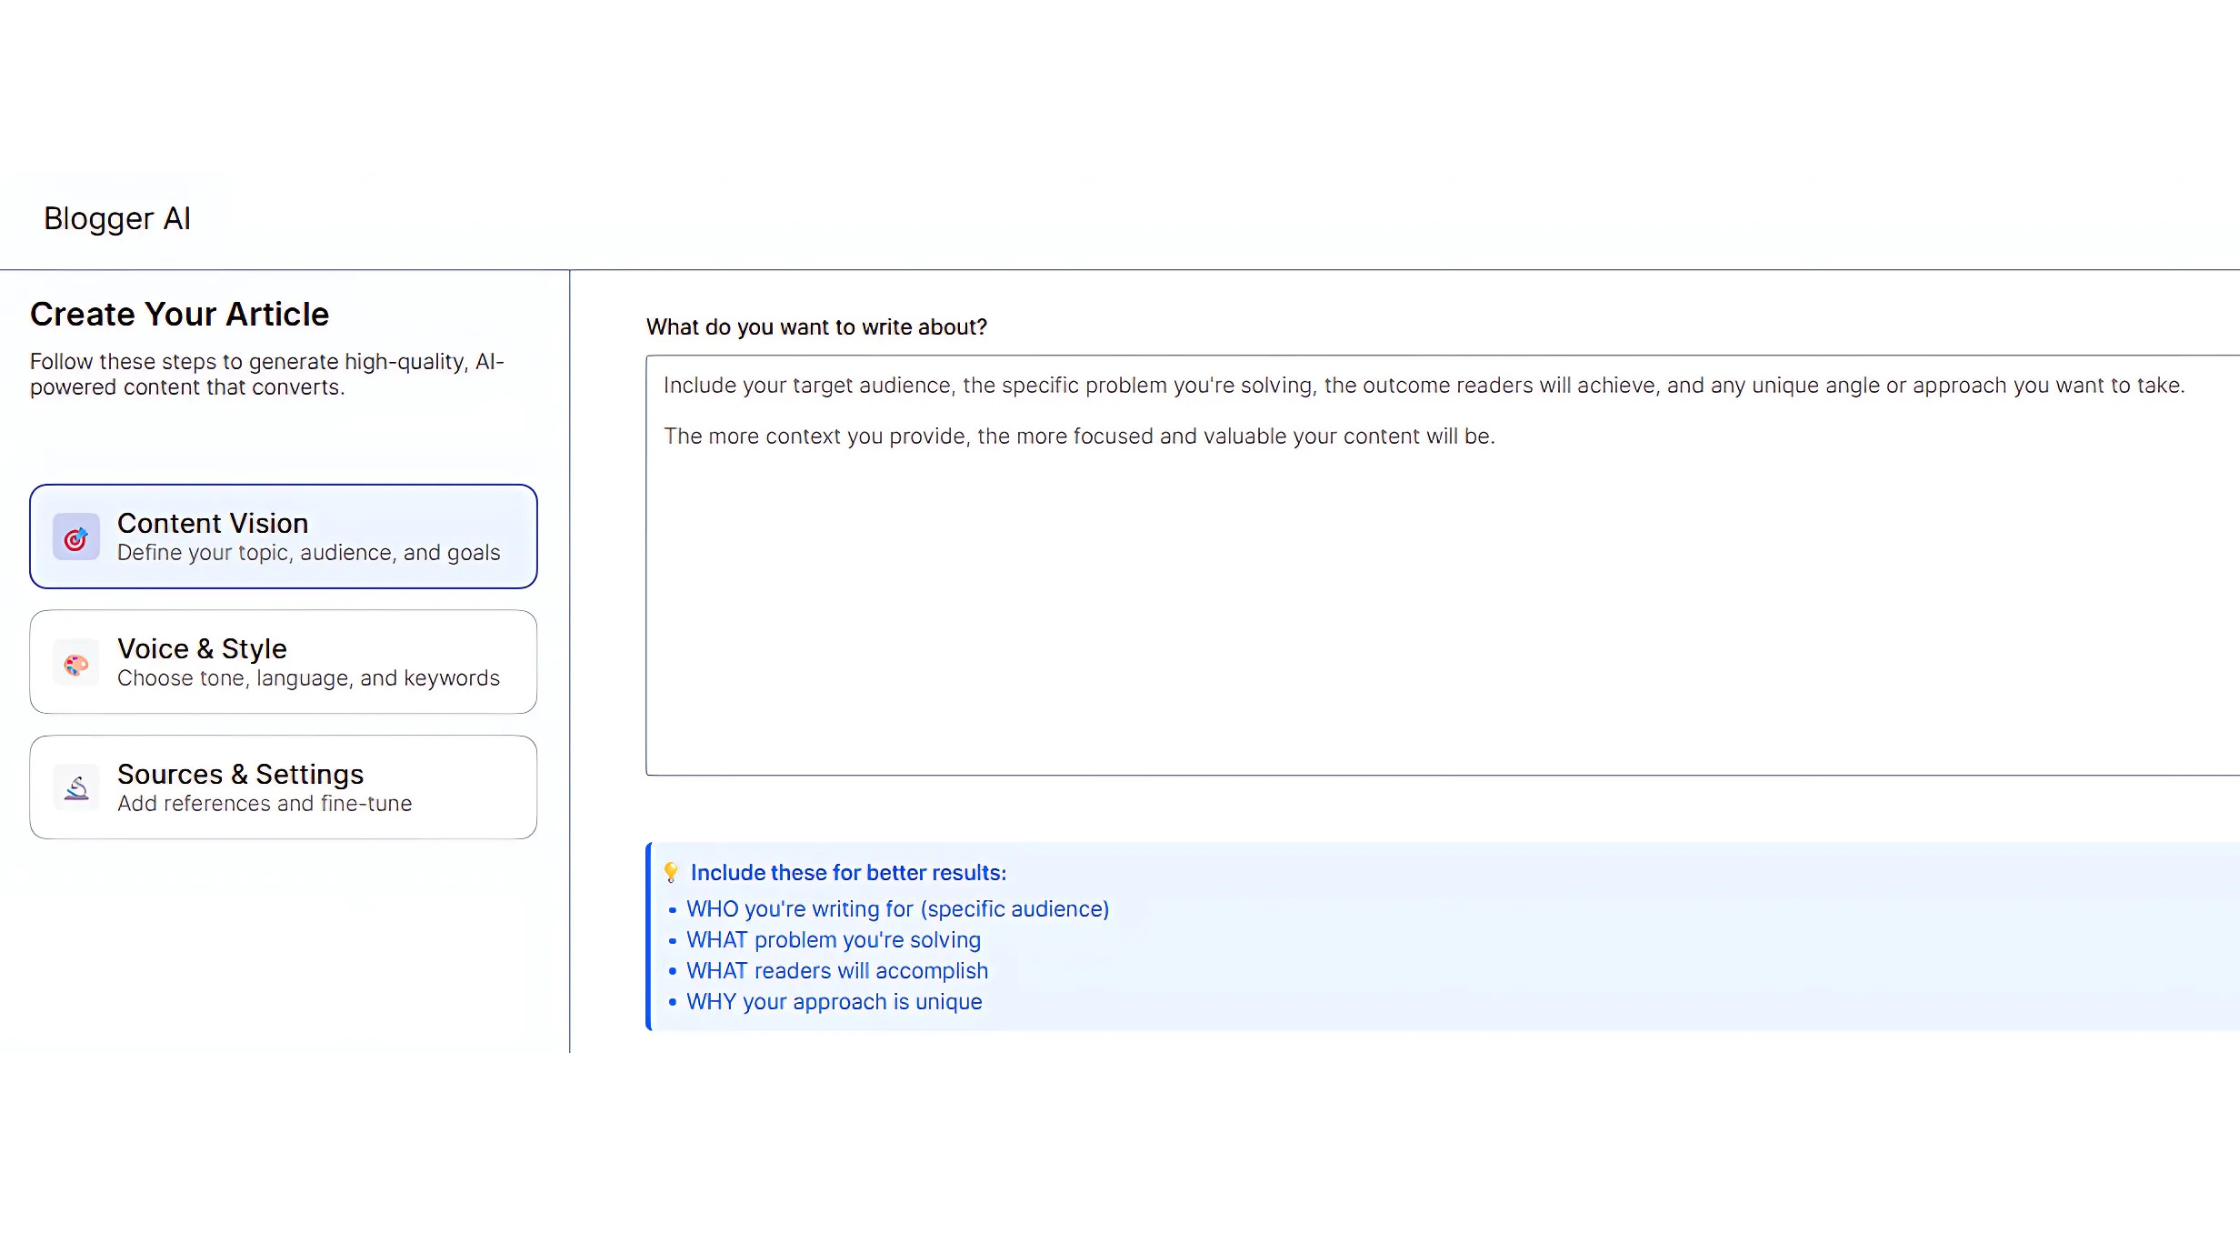The width and height of the screenshot is (2240, 1260).
Task: Click the 'WHO you're writing for' tip
Action: (897, 909)
